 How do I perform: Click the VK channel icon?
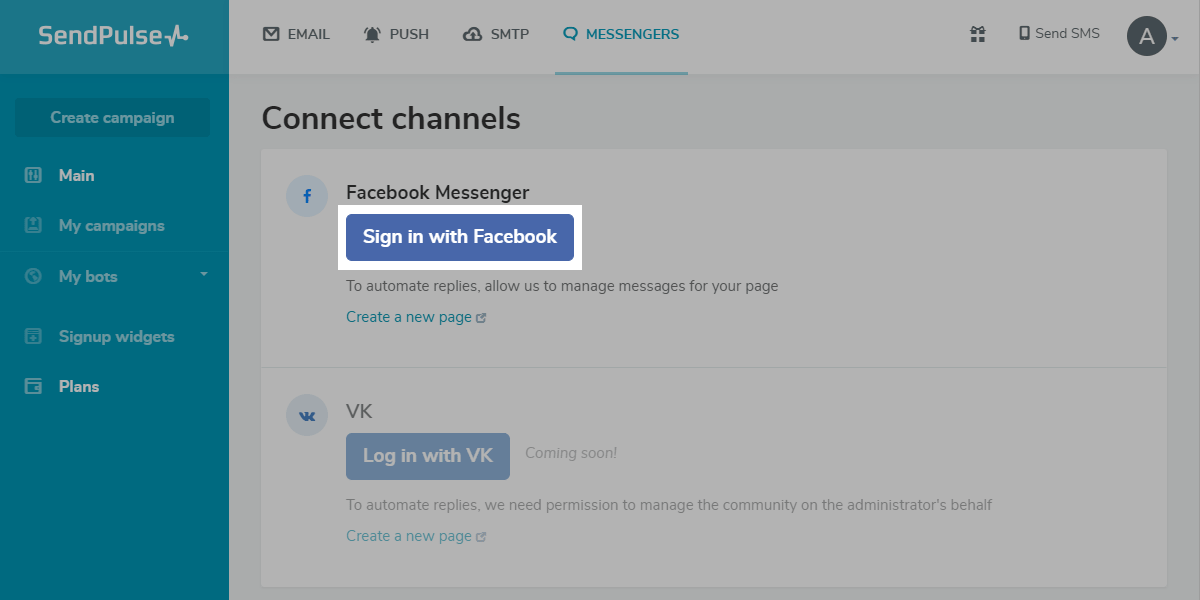[x=307, y=415]
